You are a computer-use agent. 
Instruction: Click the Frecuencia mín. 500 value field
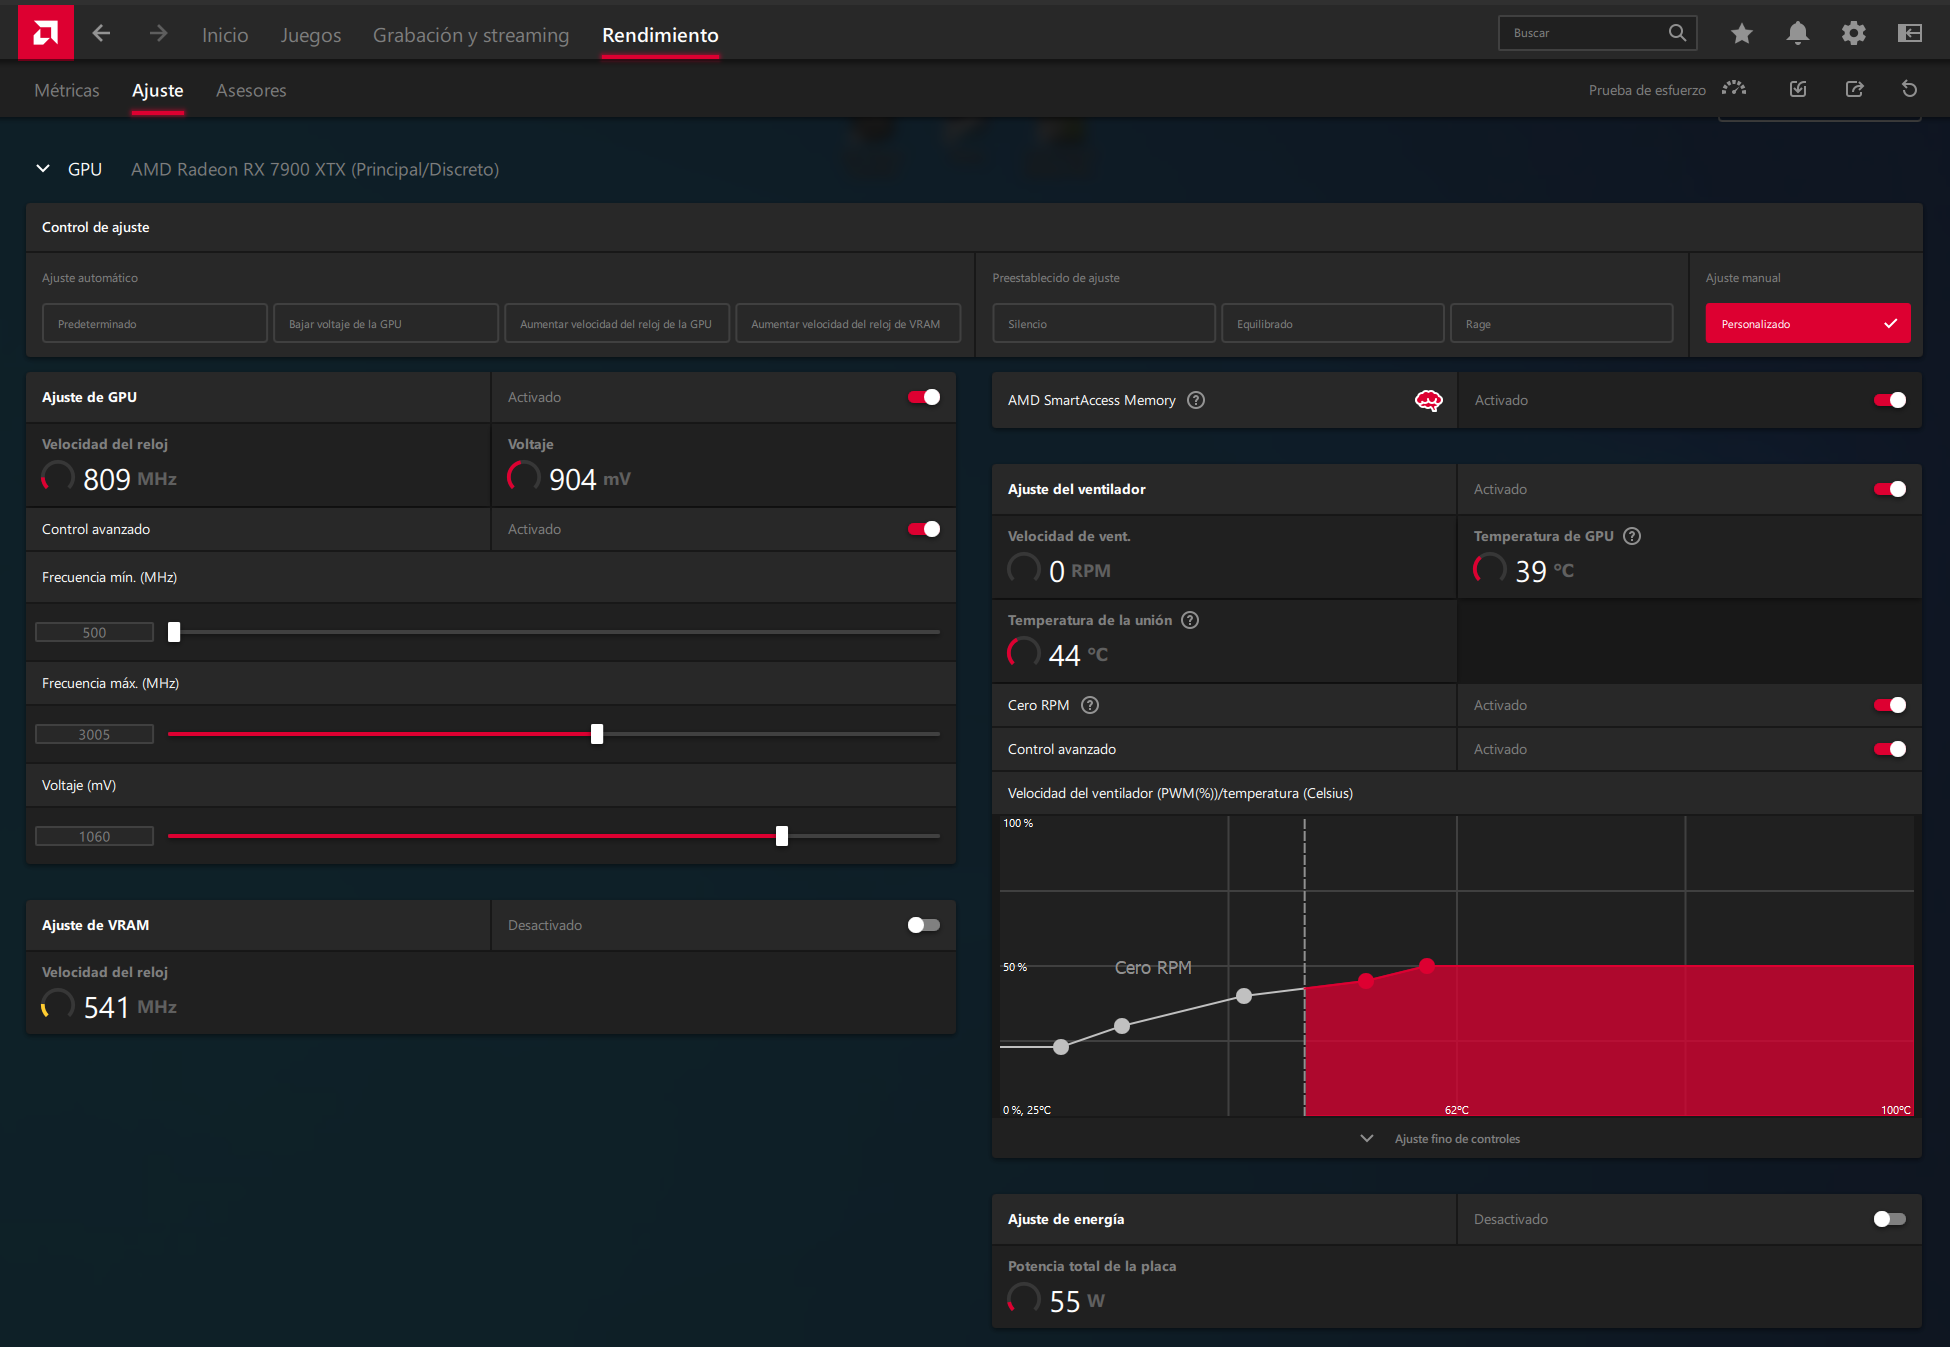pyautogui.click(x=94, y=632)
